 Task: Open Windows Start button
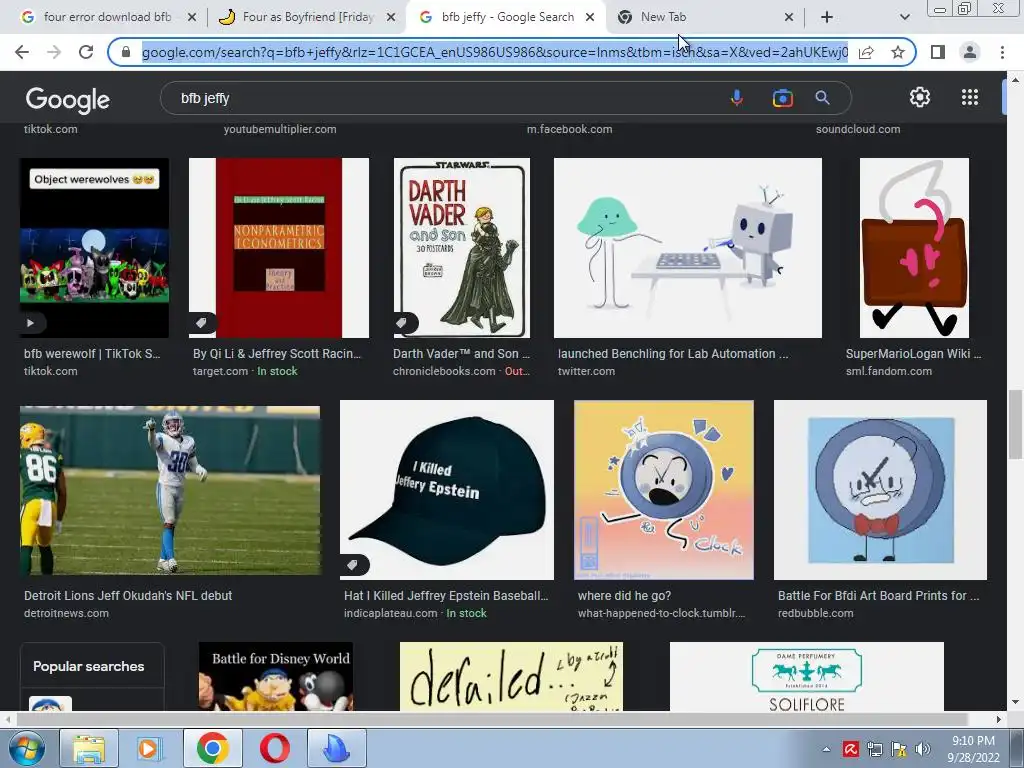[x=26, y=748]
